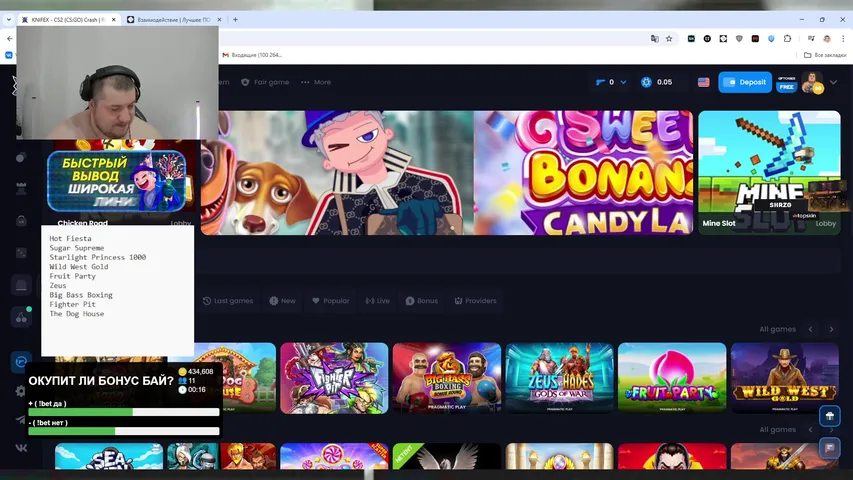Open the tab search dropdown arrow

tap(9, 20)
